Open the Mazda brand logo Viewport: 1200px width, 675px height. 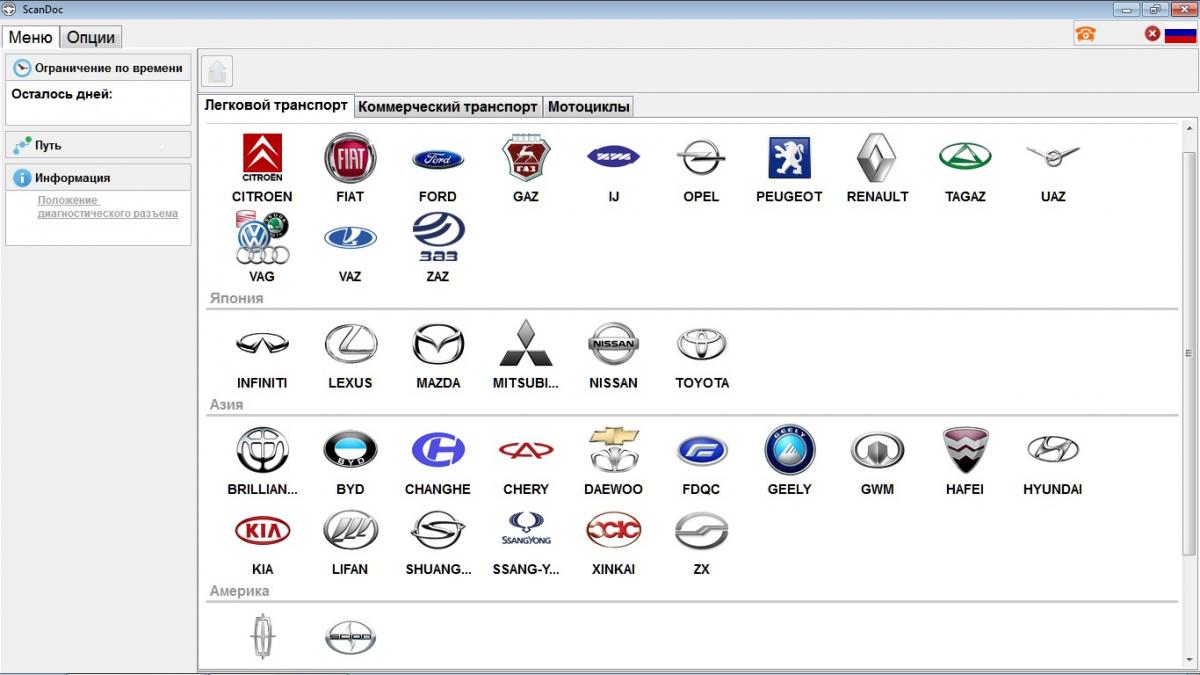click(x=438, y=344)
